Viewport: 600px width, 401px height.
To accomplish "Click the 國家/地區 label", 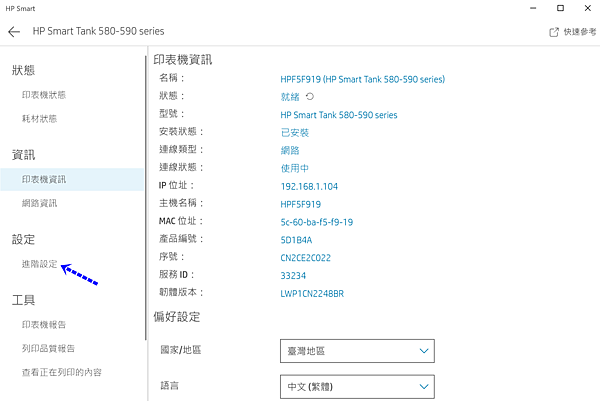I will point(181,350).
